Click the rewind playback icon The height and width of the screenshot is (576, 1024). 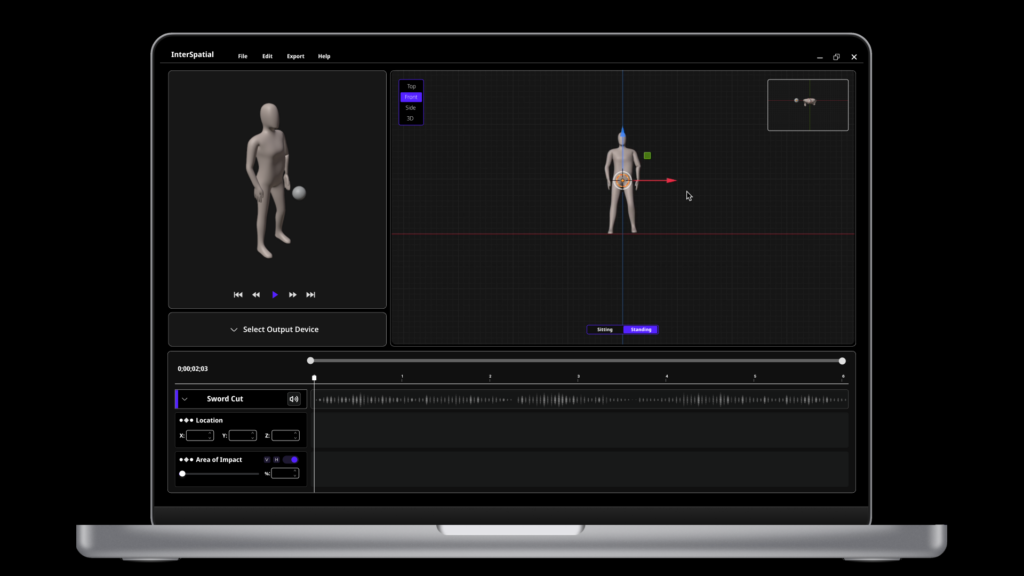tap(256, 295)
